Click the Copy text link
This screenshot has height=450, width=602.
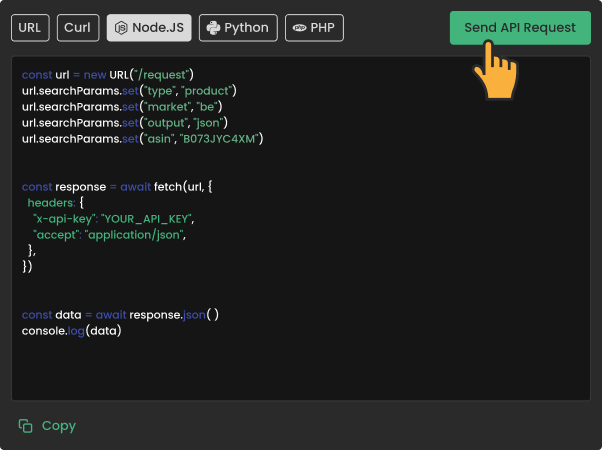tap(59, 426)
